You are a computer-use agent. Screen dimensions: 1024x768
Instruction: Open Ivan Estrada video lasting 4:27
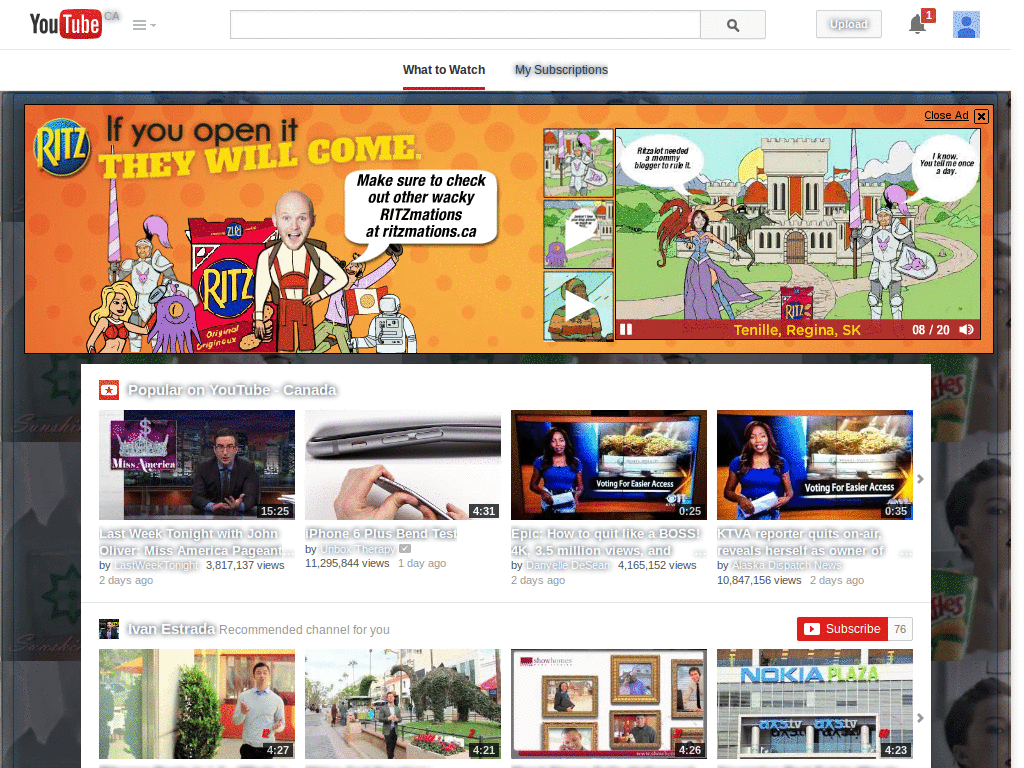pyautogui.click(x=197, y=704)
